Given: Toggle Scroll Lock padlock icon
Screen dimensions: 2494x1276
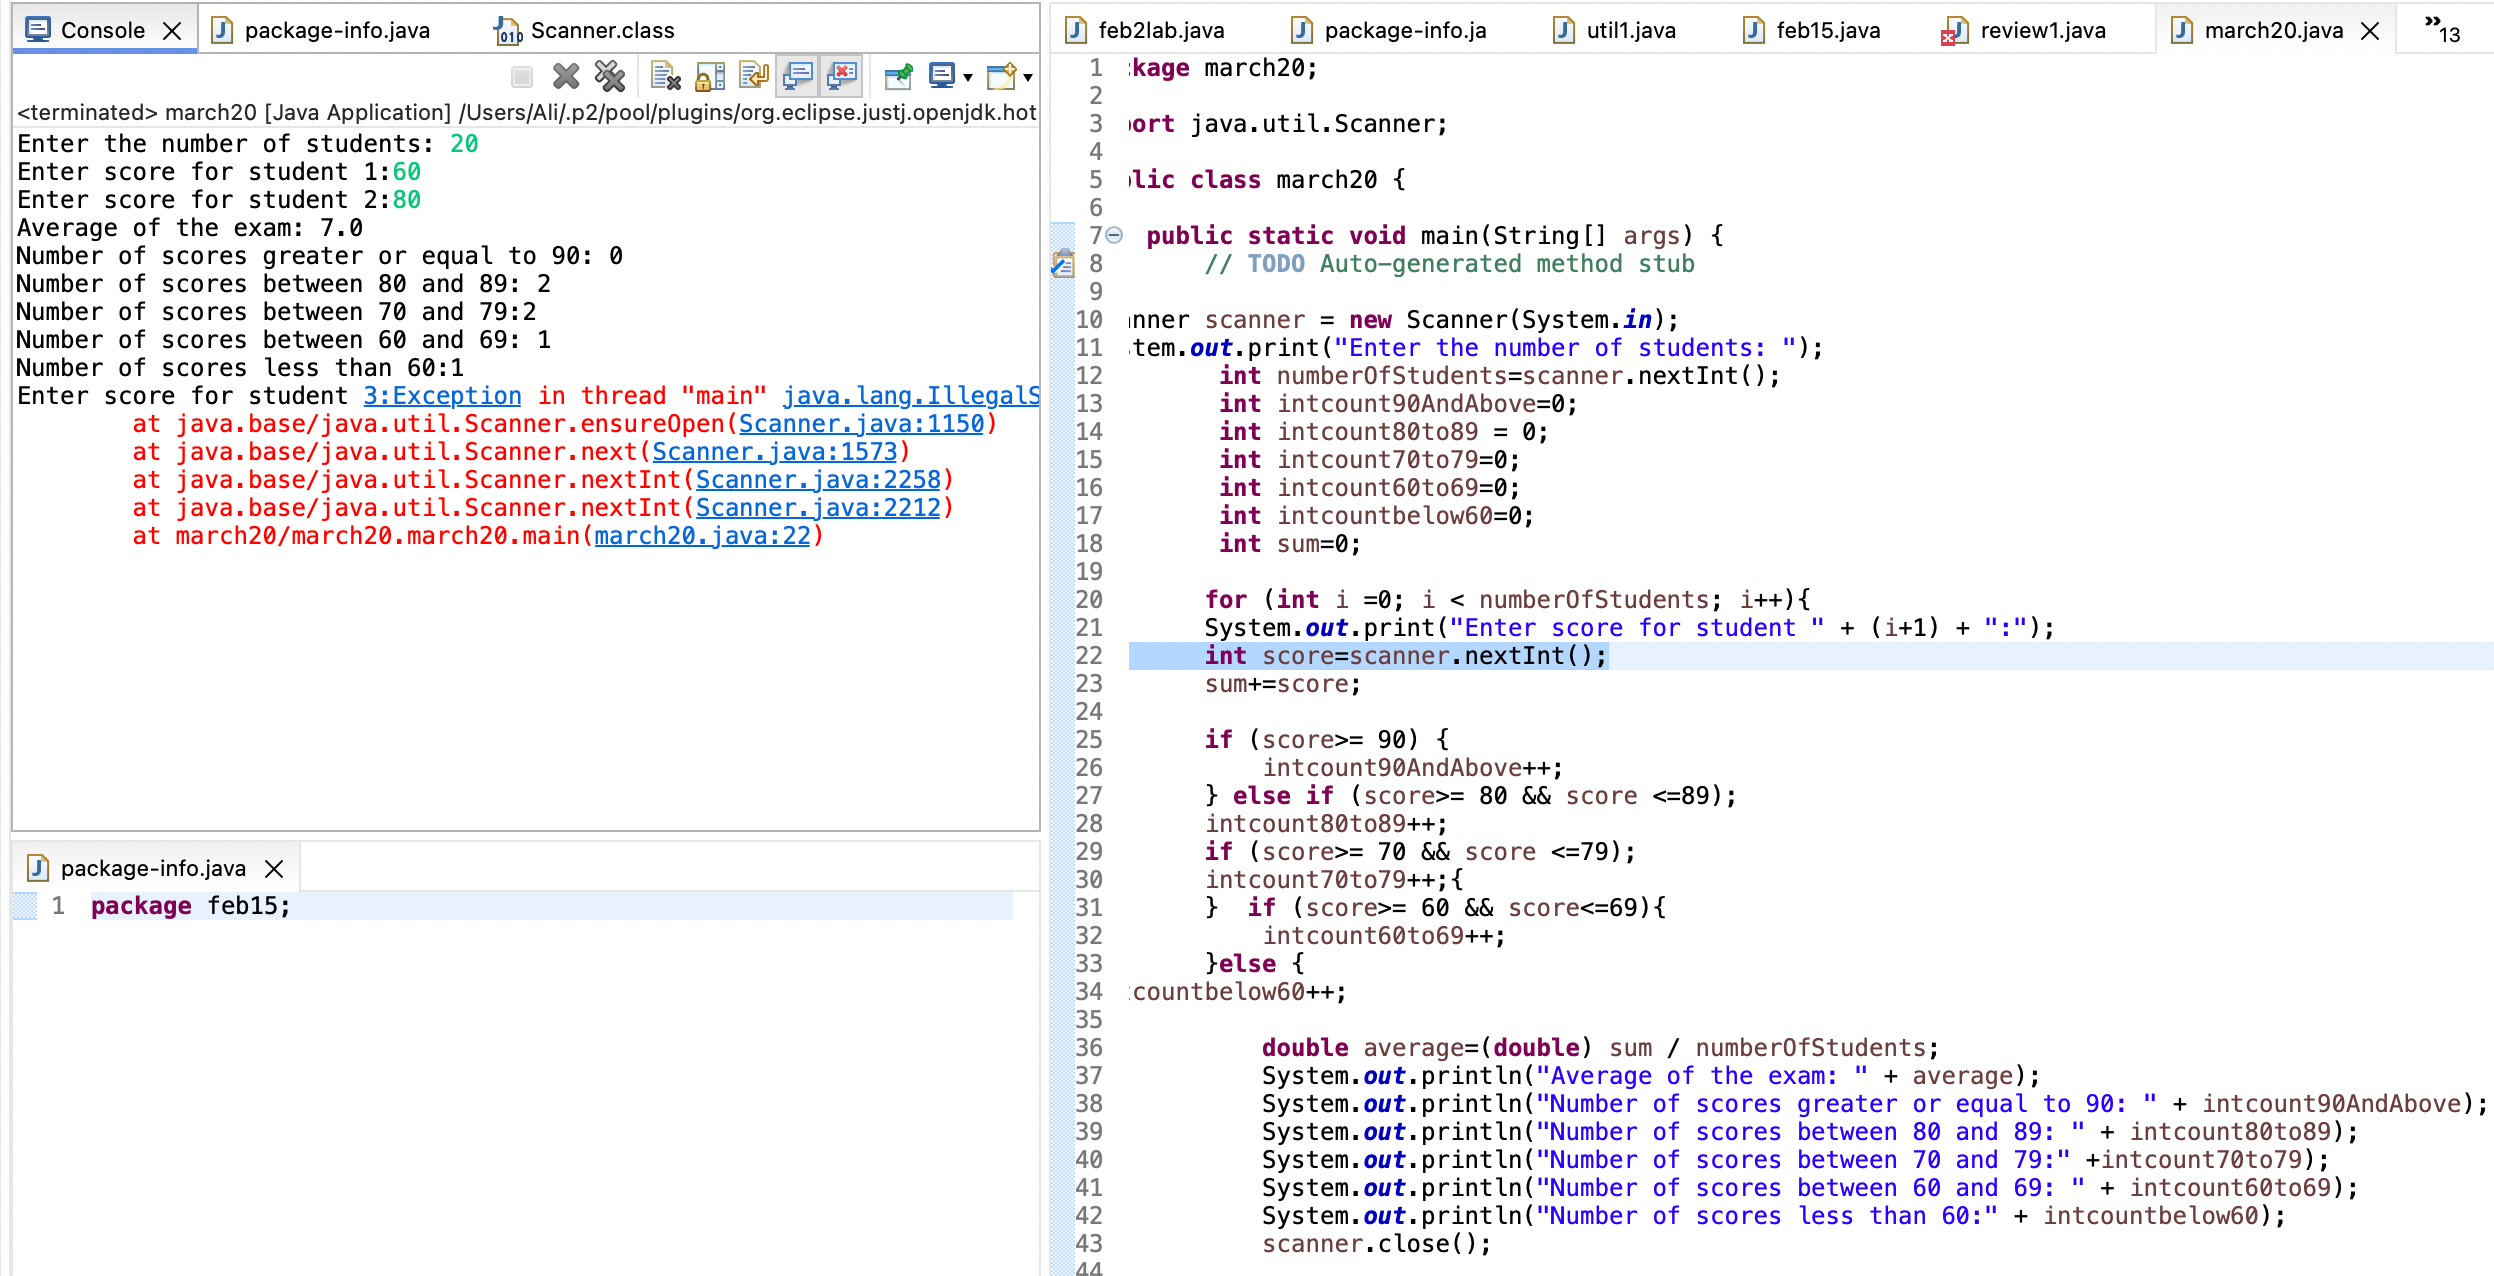Looking at the screenshot, I should point(709,76).
